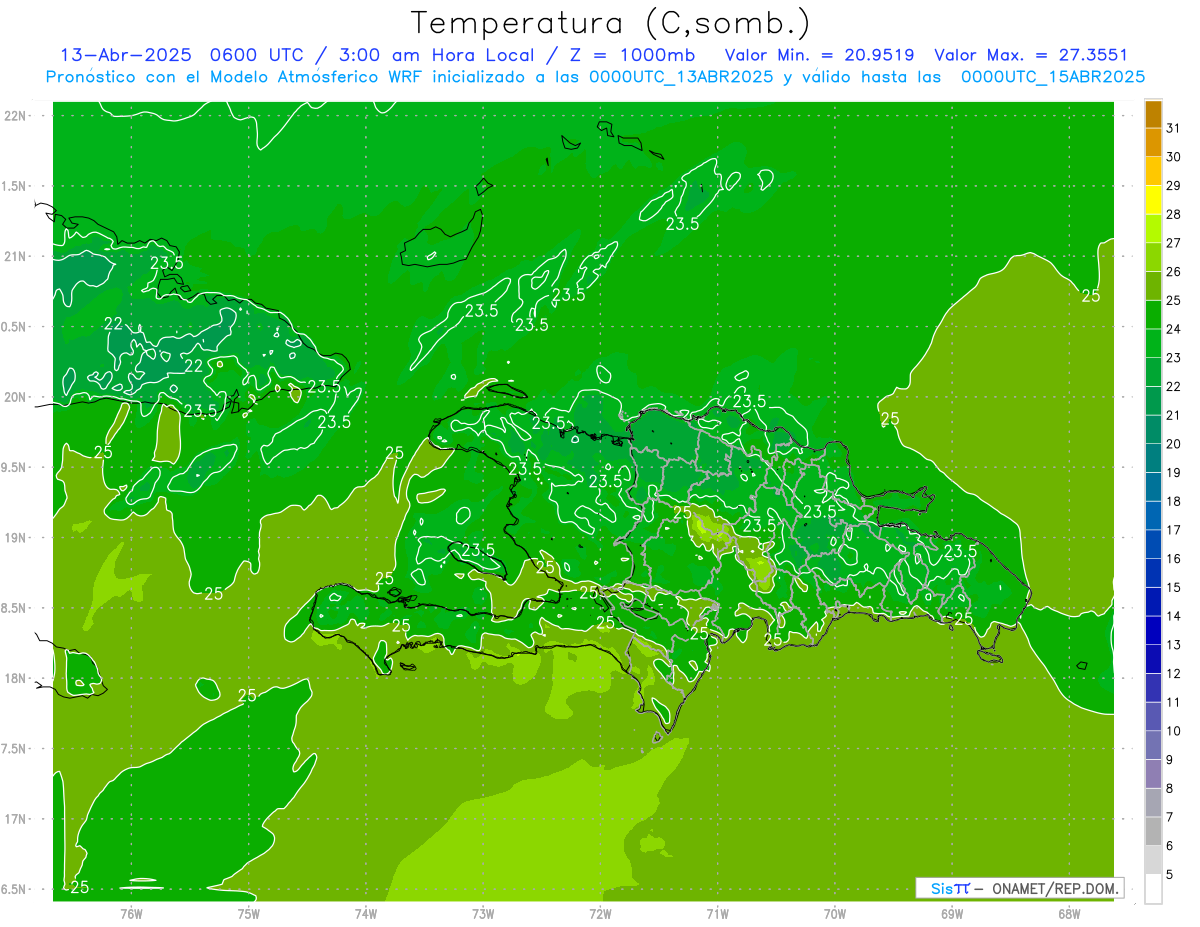Click longitude axis label "69W"
The image size is (1200, 927).
(952, 914)
